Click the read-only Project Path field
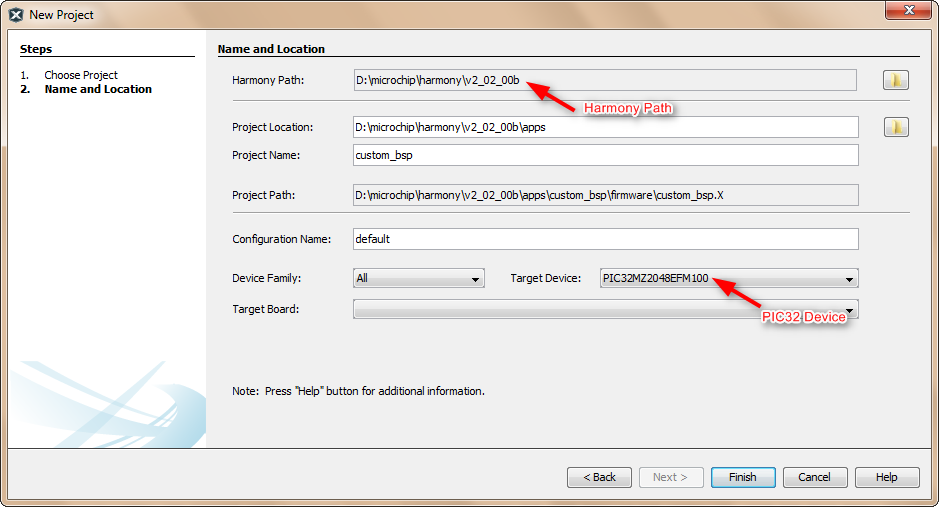 (x=605, y=195)
